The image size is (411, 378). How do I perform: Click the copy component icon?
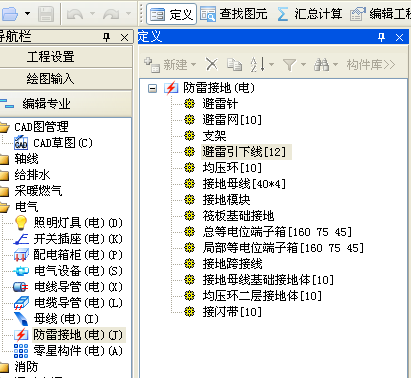click(x=235, y=64)
